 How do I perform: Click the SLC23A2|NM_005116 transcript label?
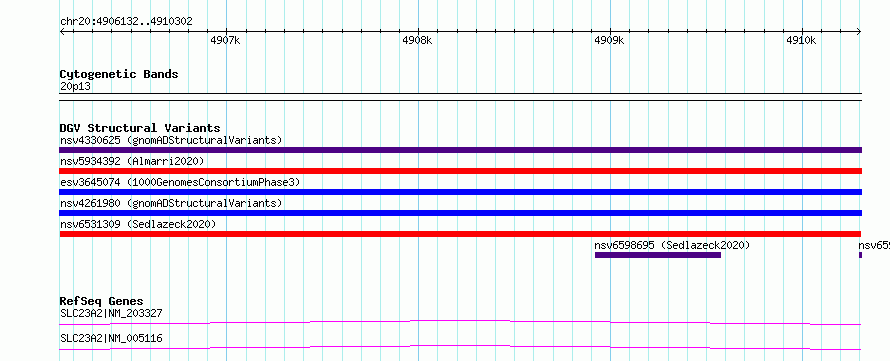point(111,338)
